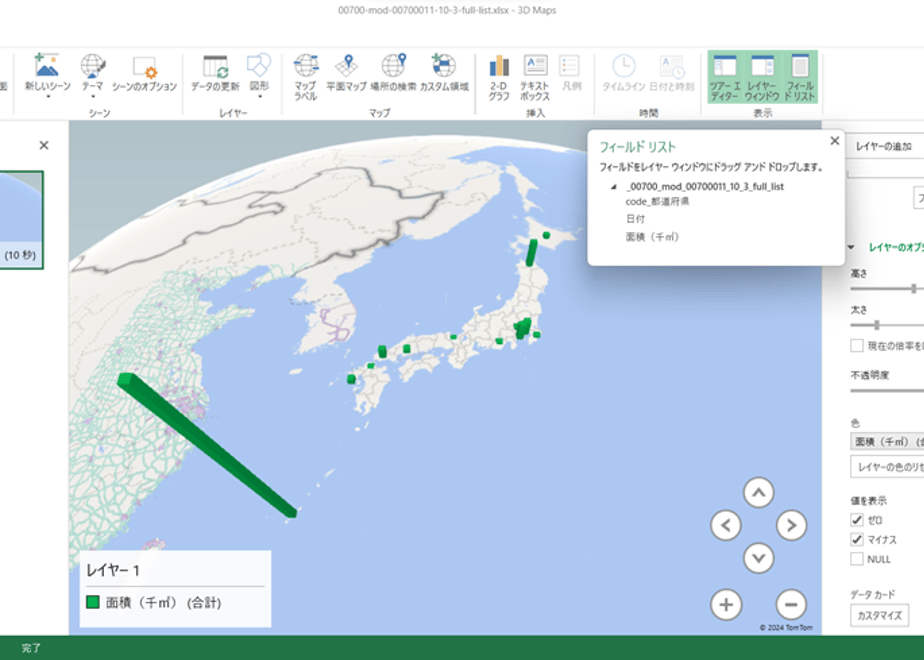Switch to 平面マップ flat map
This screenshot has width=924, height=660.
(346, 74)
